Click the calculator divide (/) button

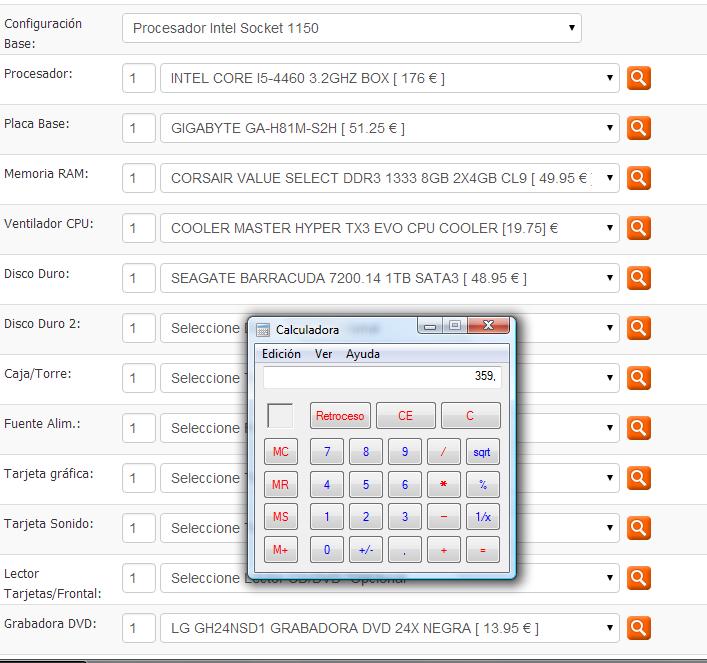point(444,451)
